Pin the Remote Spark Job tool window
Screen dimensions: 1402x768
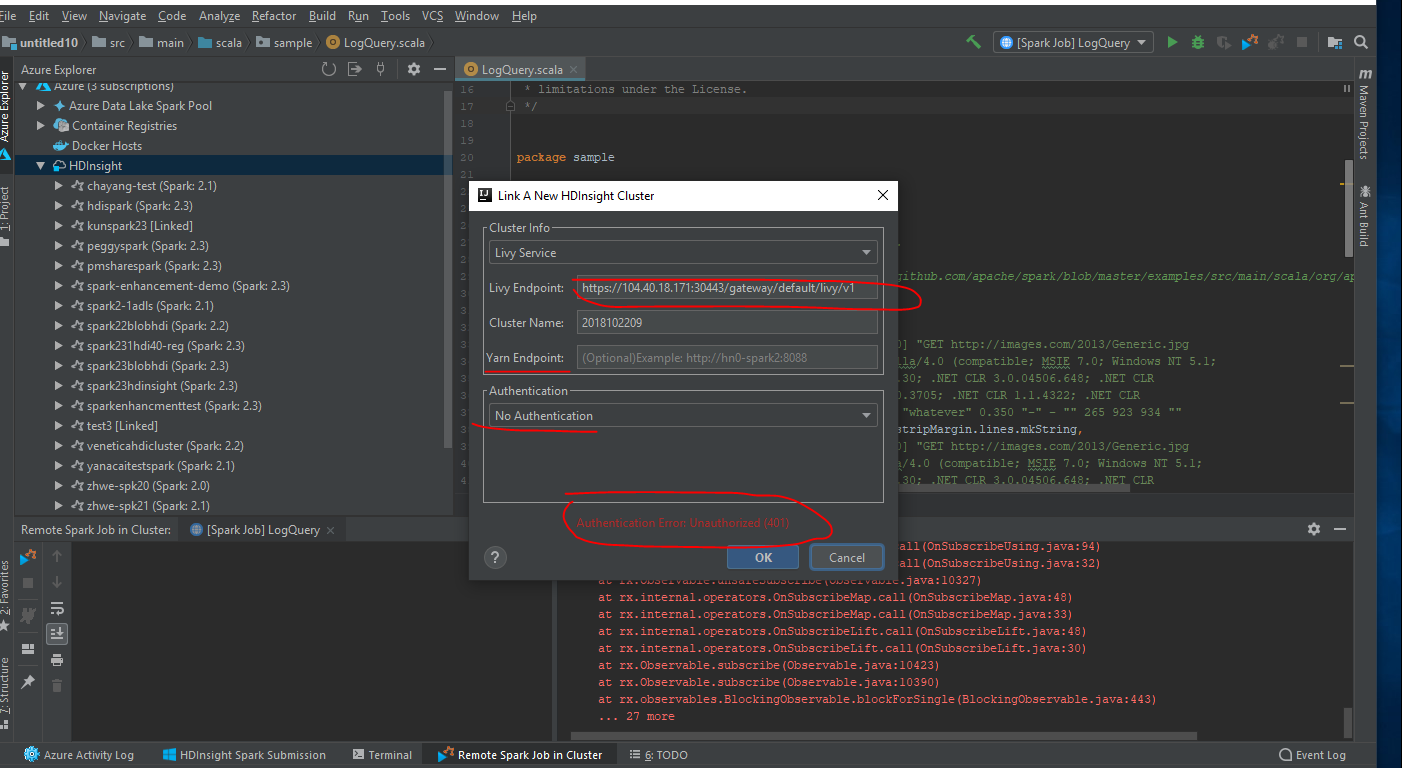(x=27, y=680)
